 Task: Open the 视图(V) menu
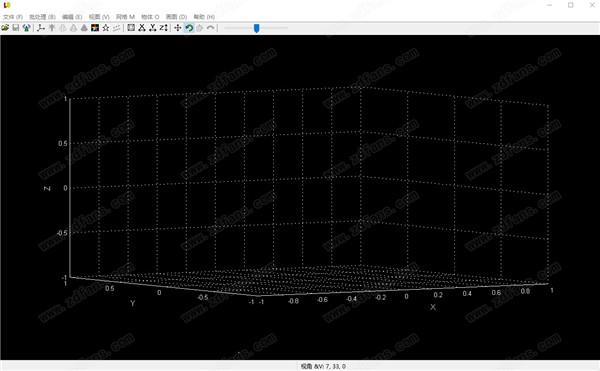pyautogui.click(x=99, y=17)
